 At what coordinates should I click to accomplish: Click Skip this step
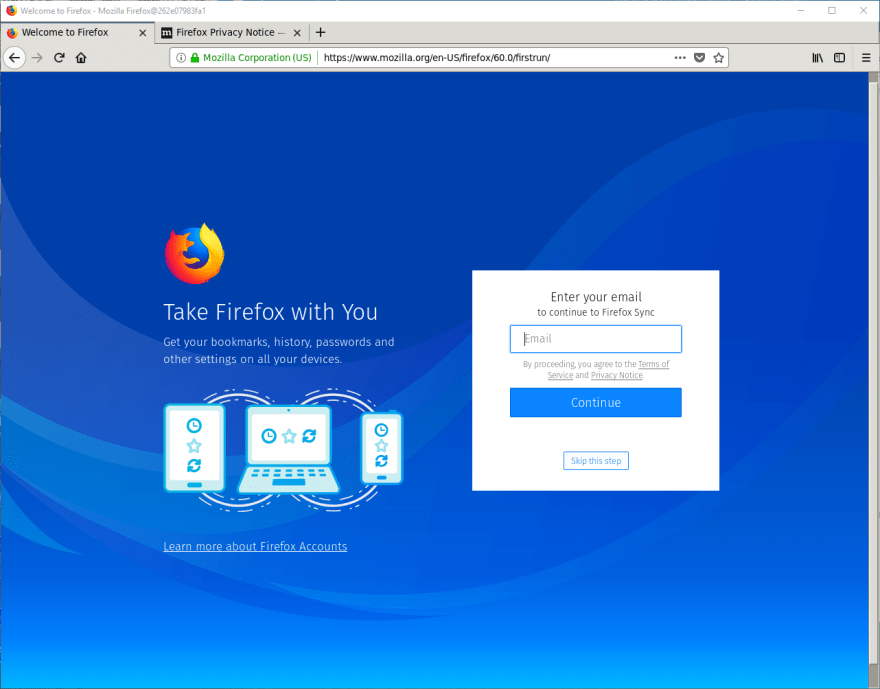(x=595, y=461)
